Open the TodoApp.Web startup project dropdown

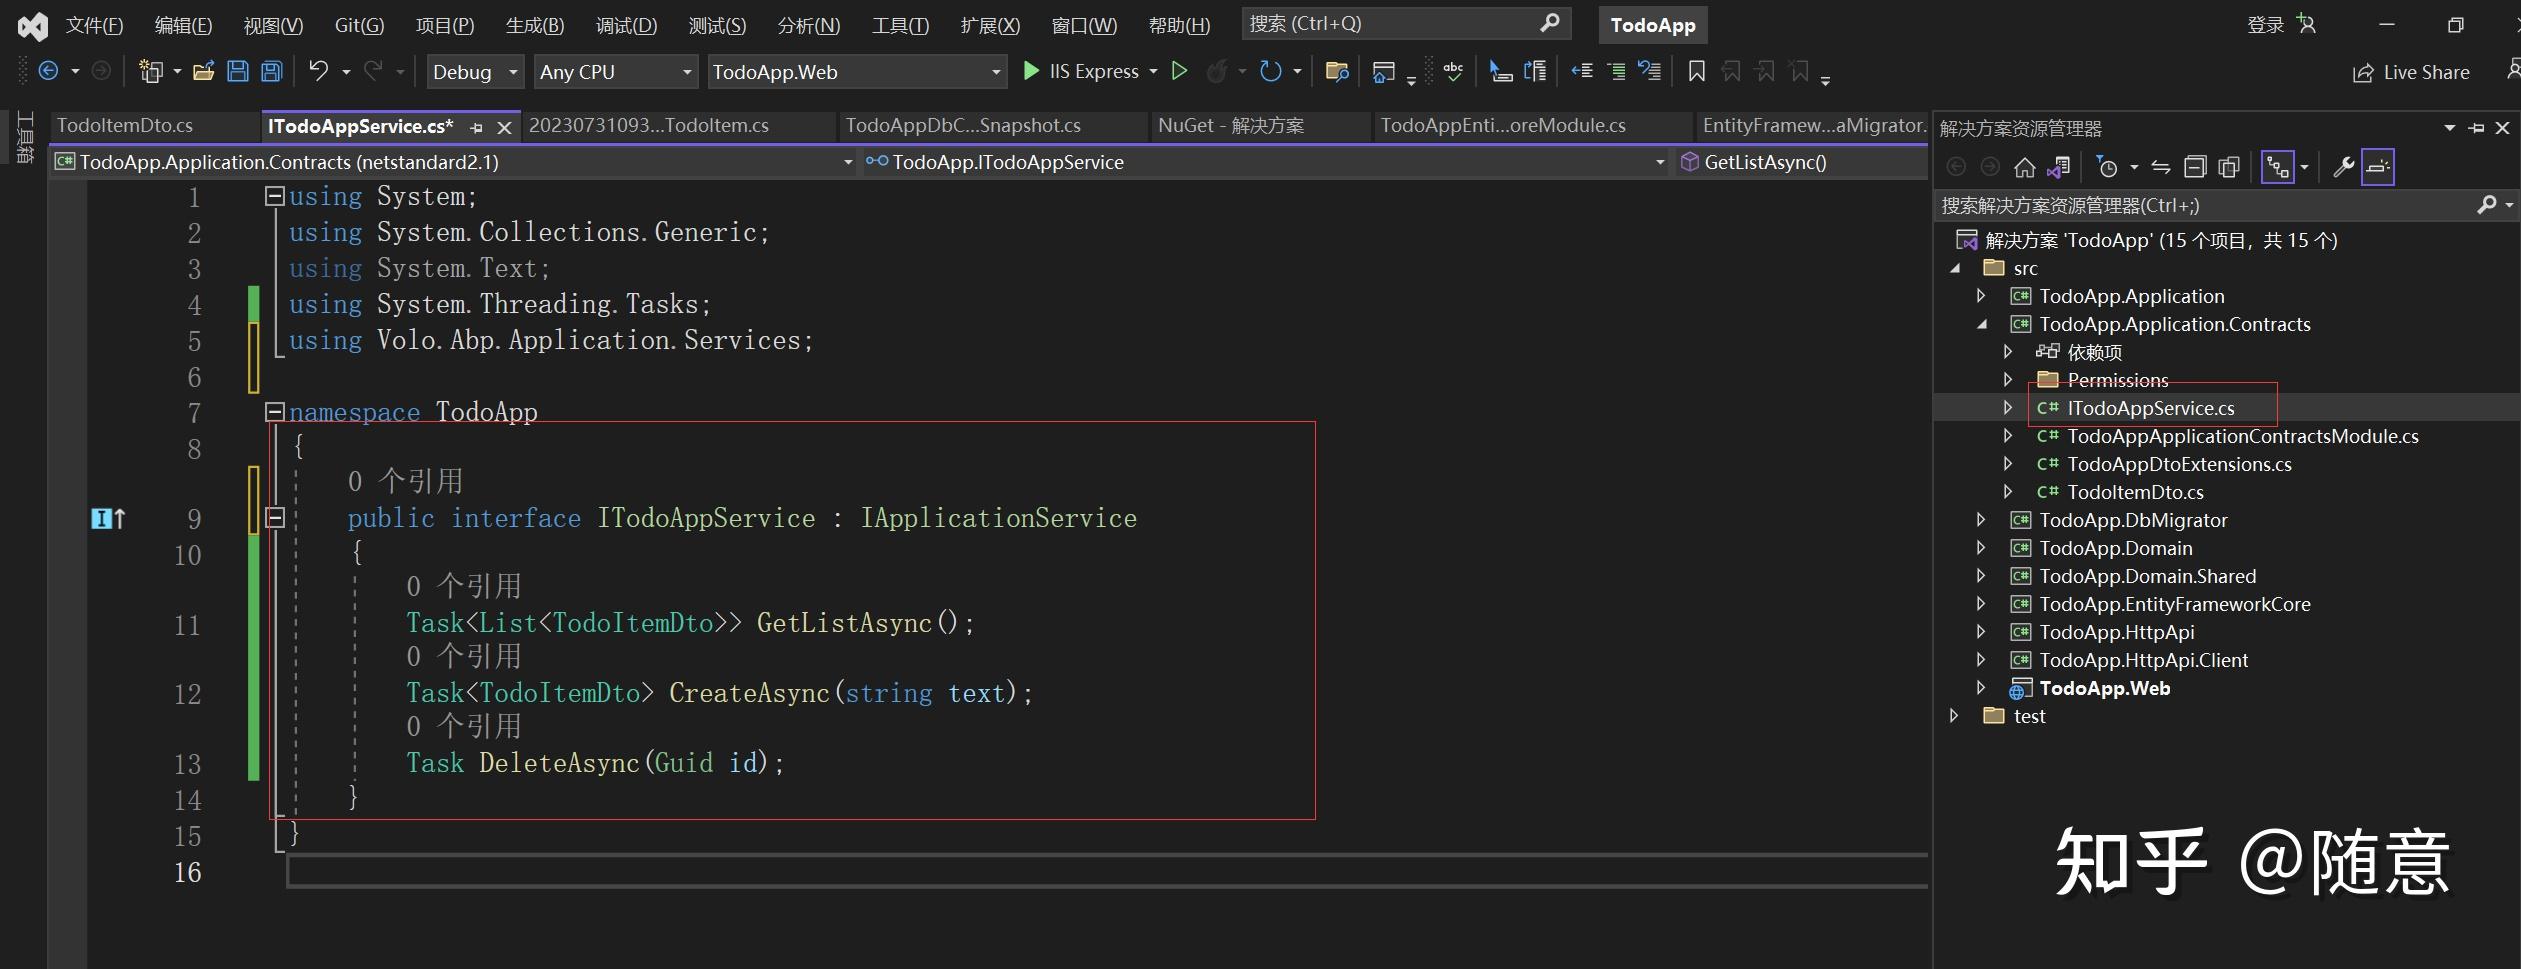(856, 71)
